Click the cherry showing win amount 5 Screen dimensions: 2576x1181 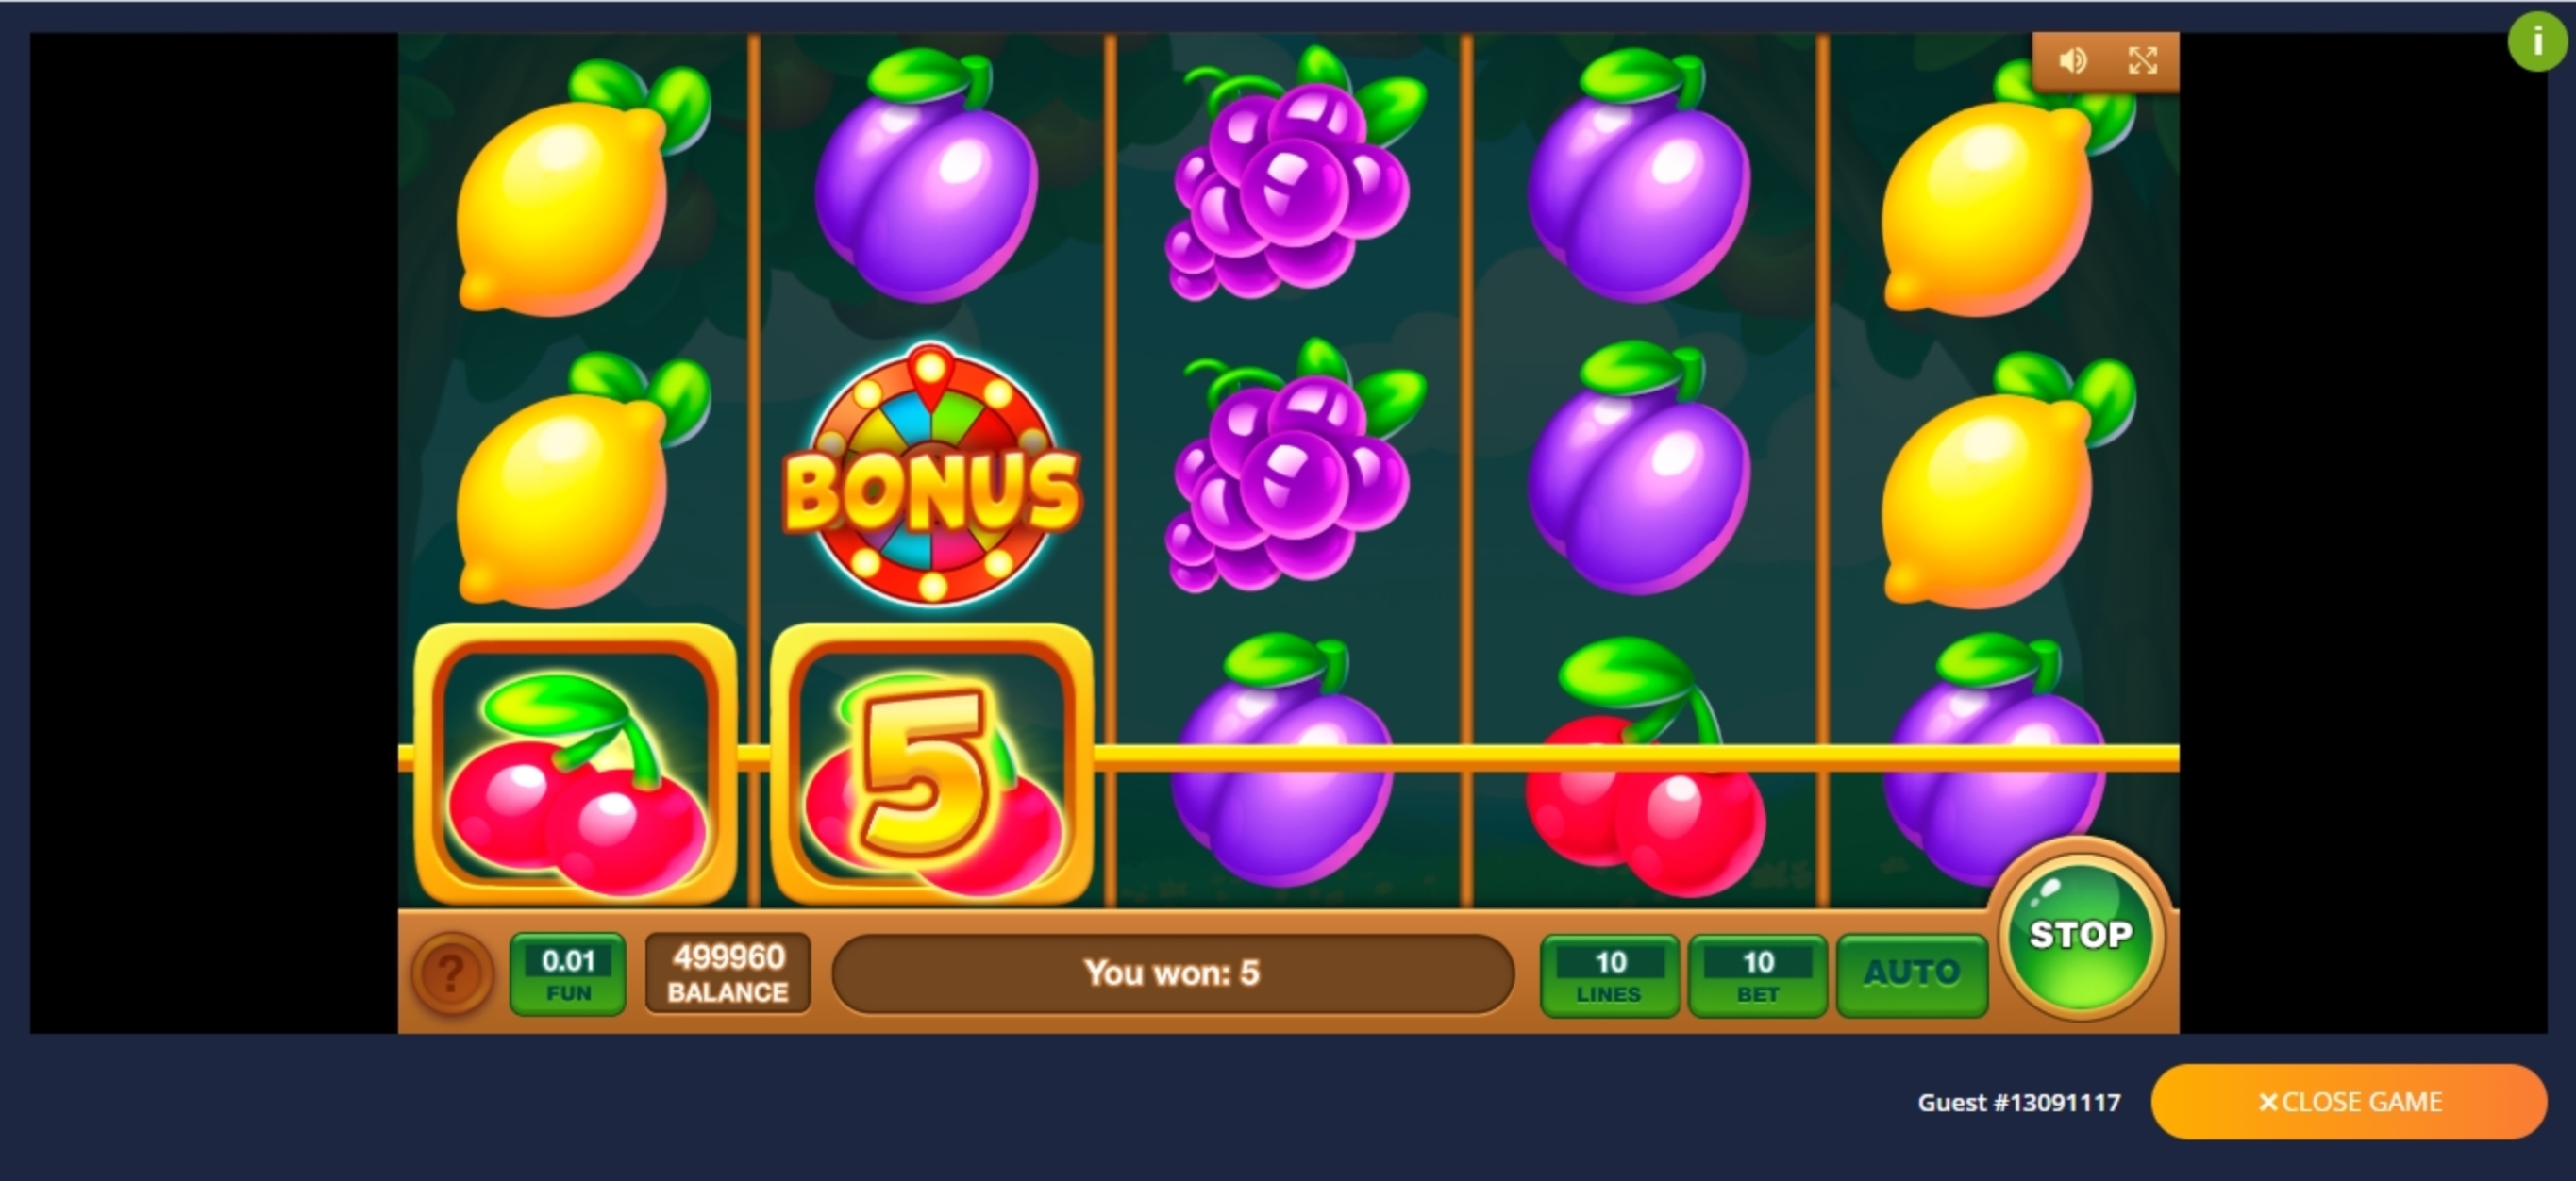click(x=932, y=764)
